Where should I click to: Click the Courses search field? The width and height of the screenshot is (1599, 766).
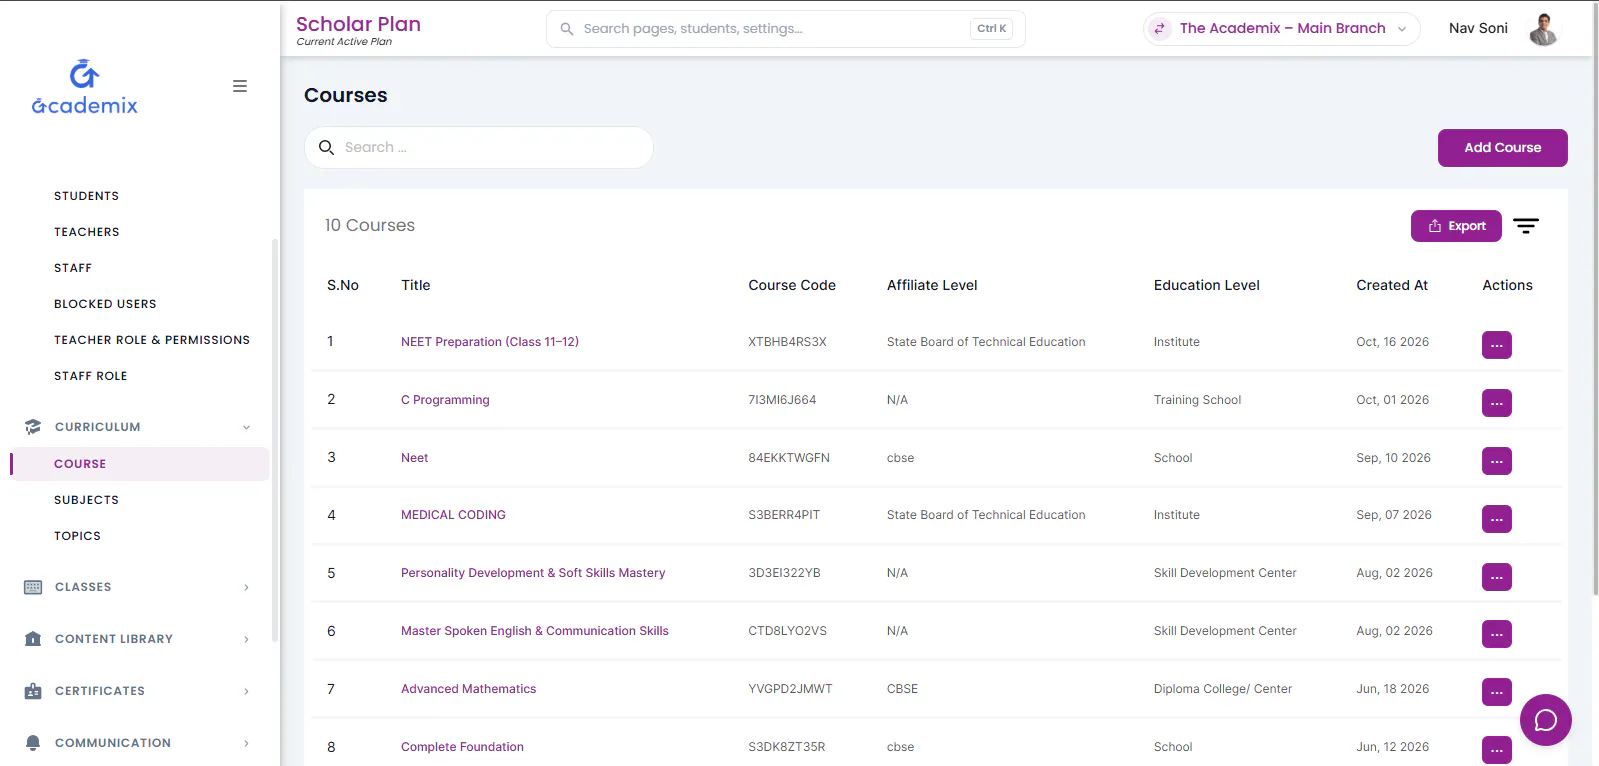[x=479, y=148]
